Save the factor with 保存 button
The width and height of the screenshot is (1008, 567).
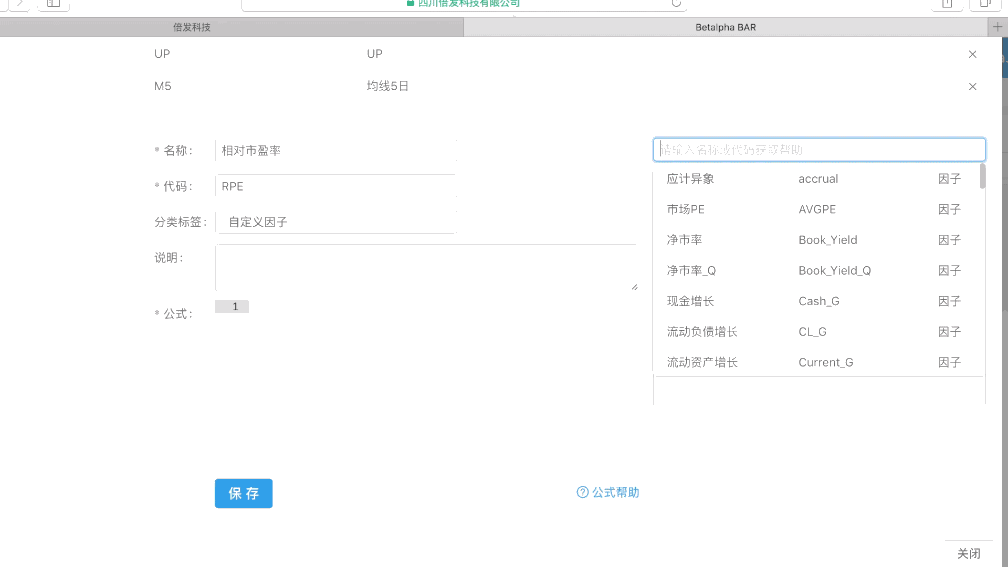[x=244, y=493]
